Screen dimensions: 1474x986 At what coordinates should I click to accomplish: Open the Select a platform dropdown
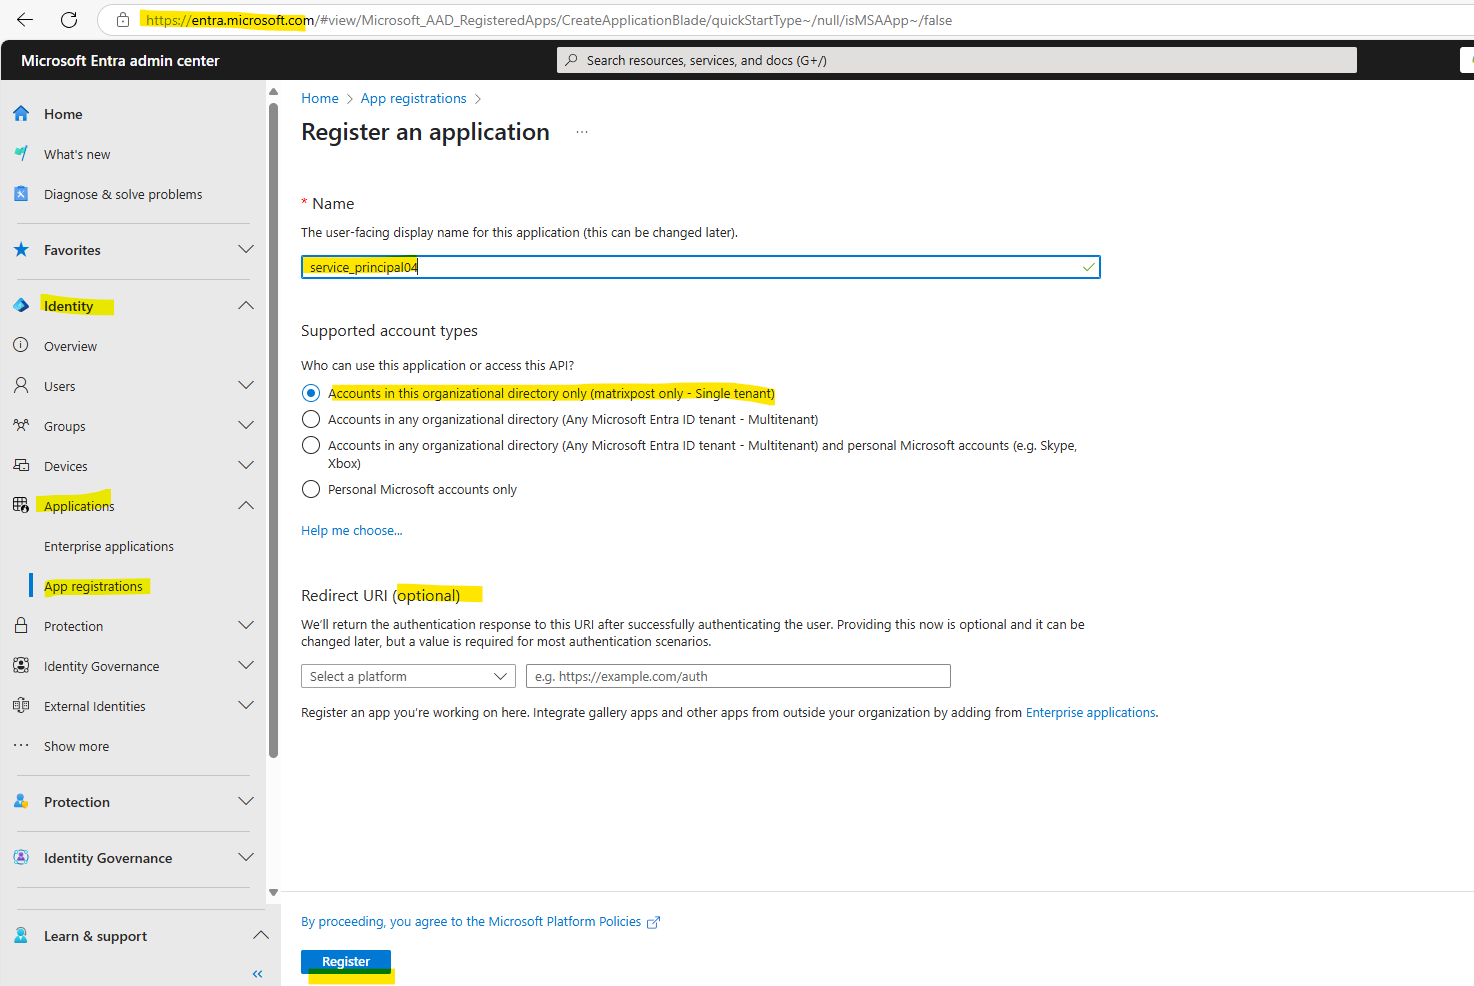(407, 676)
